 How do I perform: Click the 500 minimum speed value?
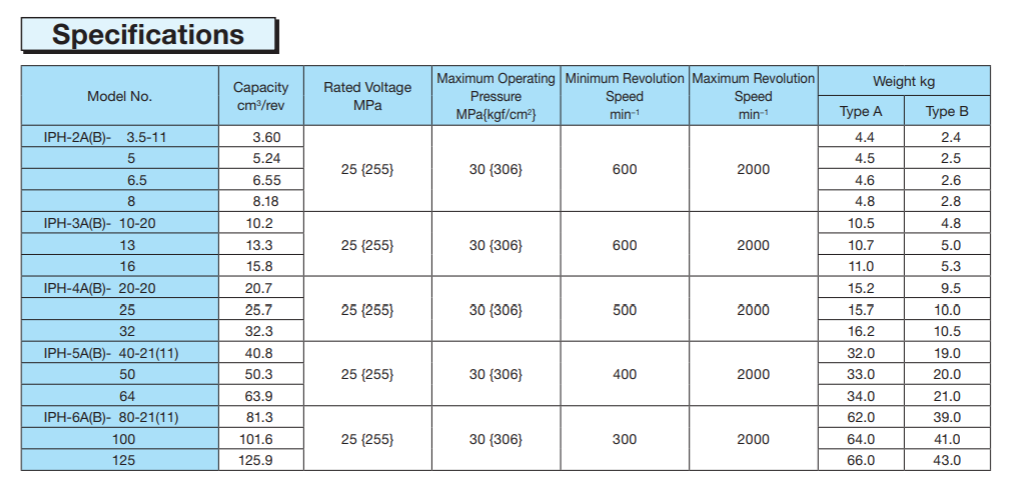(624, 310)
